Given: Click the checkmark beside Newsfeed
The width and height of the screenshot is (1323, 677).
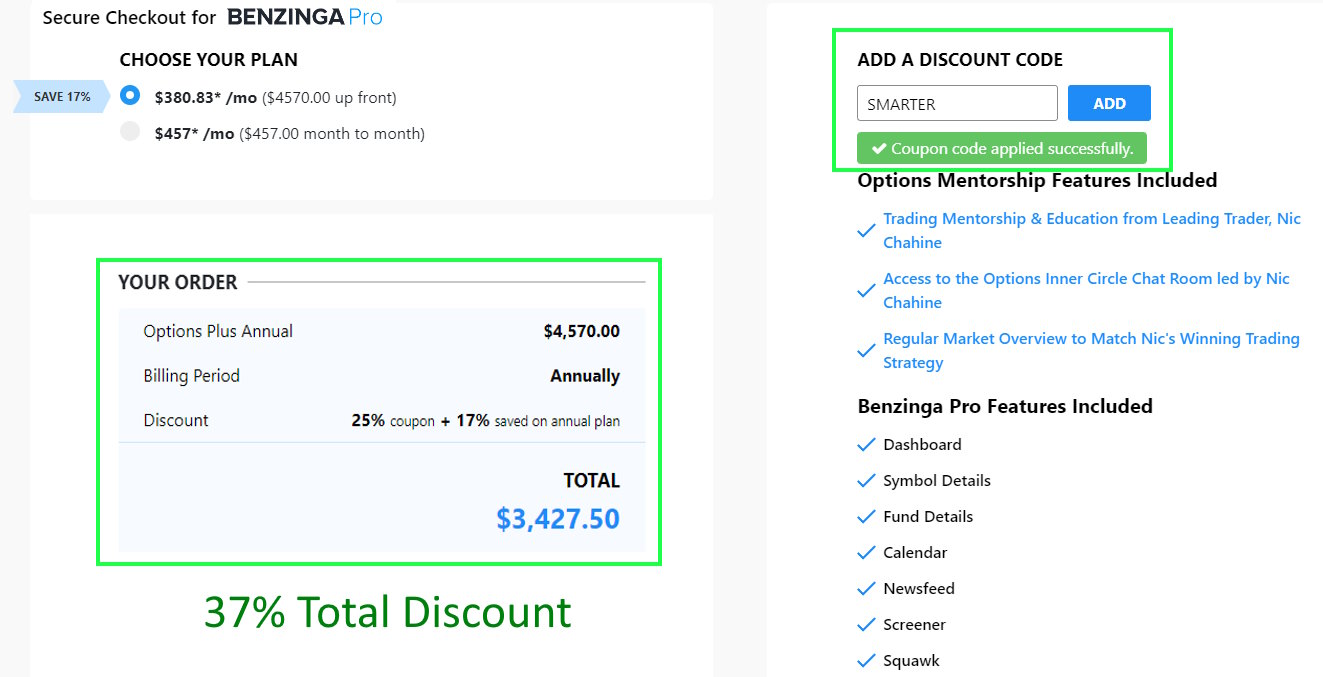Looking at the screenshot, I should tap(866, 588).
